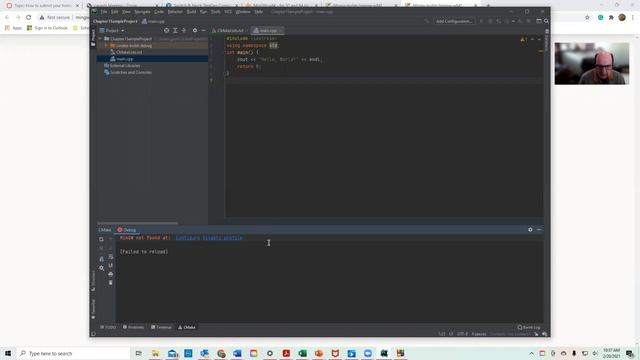This screenshot has height=360, width=640.
Task: Click the filter/search icon in CMake toolbar
Action: point(101,268)
